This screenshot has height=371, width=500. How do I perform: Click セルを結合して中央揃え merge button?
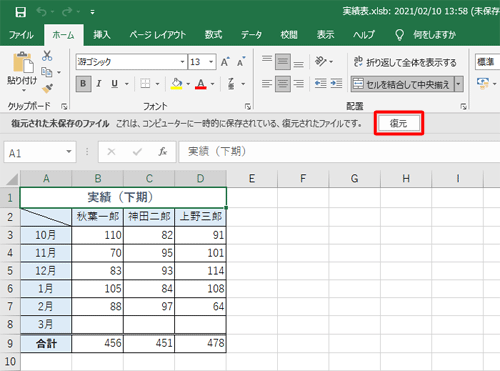pyautogui.click(x=402, y=84)
